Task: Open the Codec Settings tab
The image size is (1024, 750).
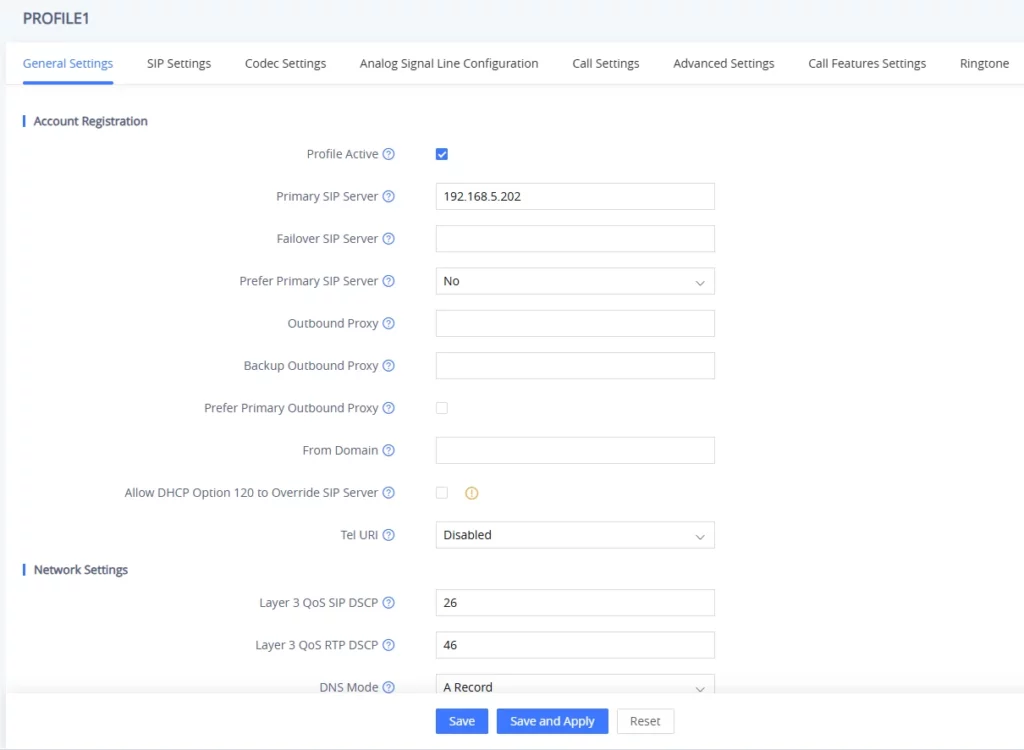Action: [285, 63]
